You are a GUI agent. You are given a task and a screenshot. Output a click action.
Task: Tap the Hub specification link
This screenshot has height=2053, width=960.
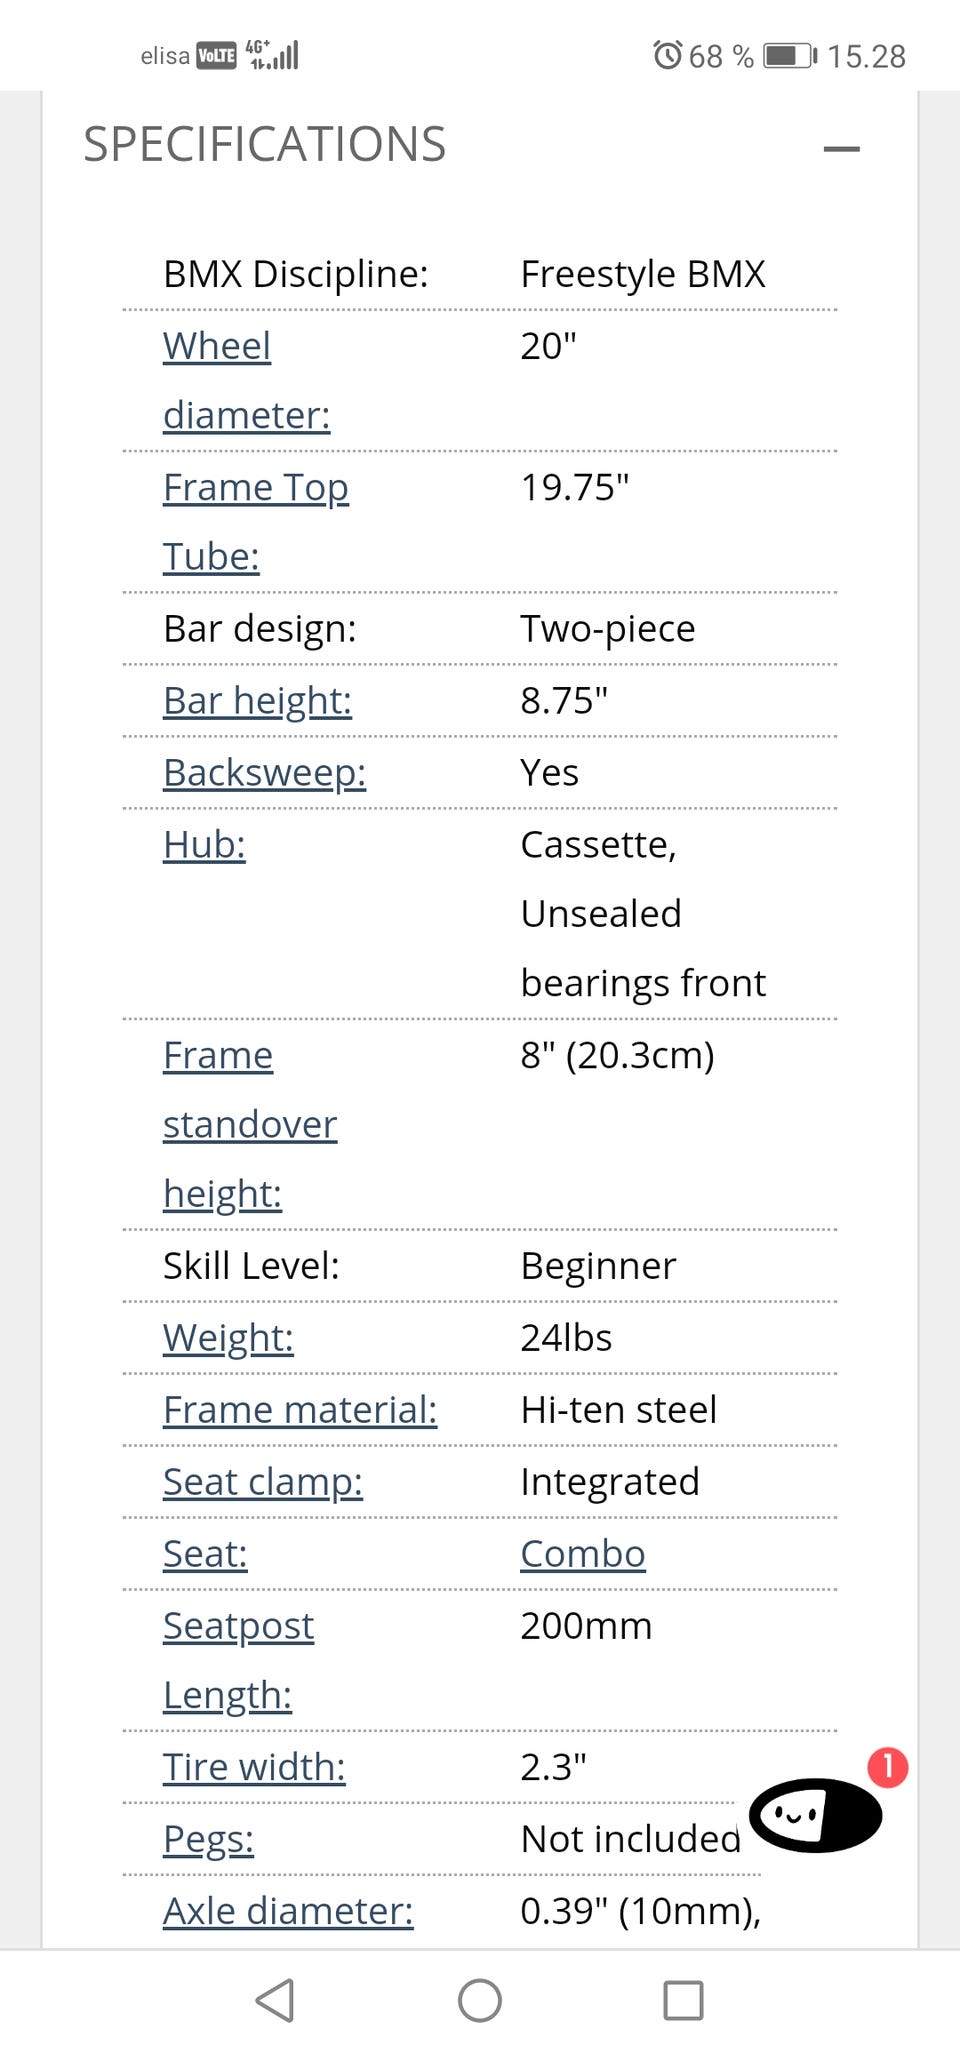(x=204, y=845)
